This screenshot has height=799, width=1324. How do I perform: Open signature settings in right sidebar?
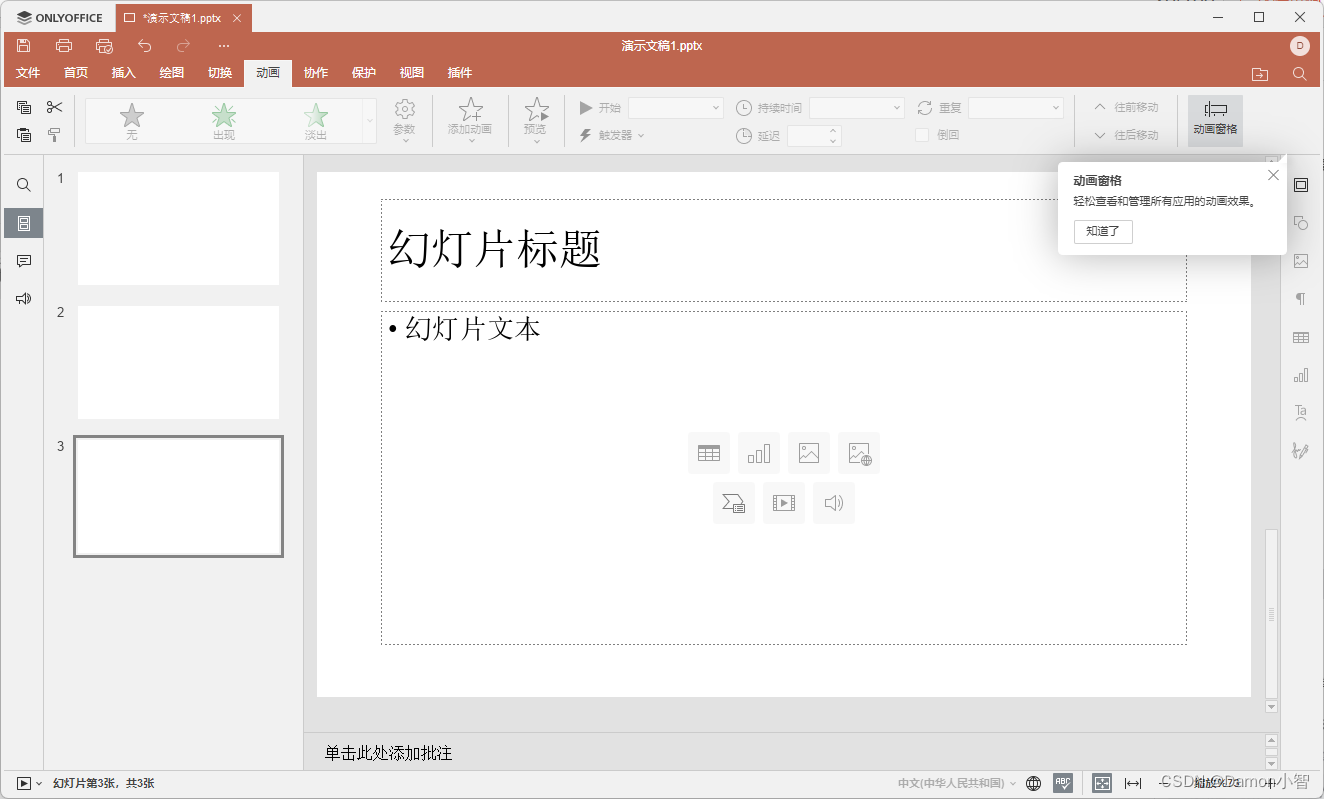click(x=1301, y=451)
